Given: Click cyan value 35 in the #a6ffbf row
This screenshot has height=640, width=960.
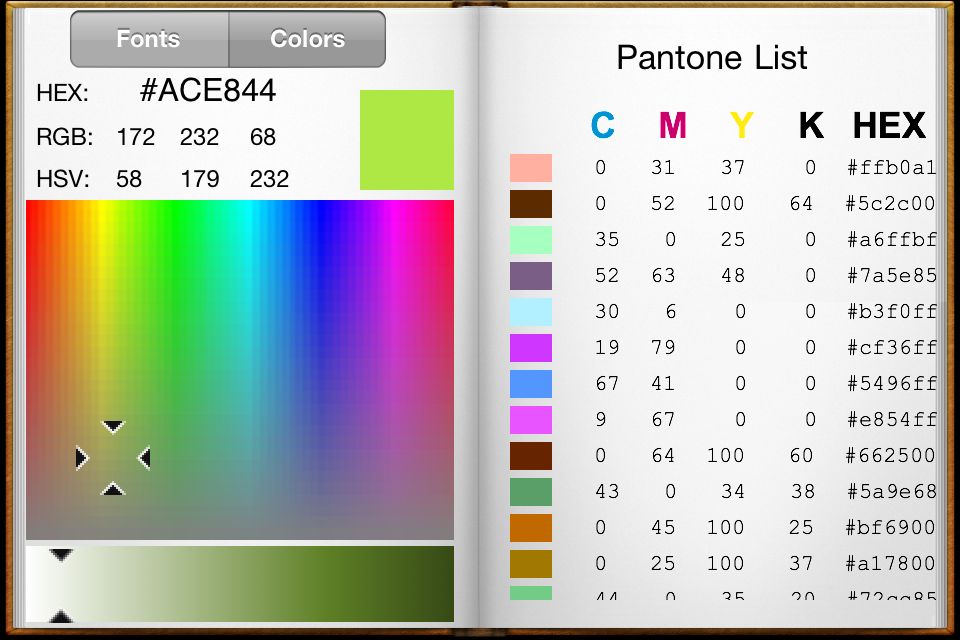Looking at the screenshot, I should click(x=607, y=240).
